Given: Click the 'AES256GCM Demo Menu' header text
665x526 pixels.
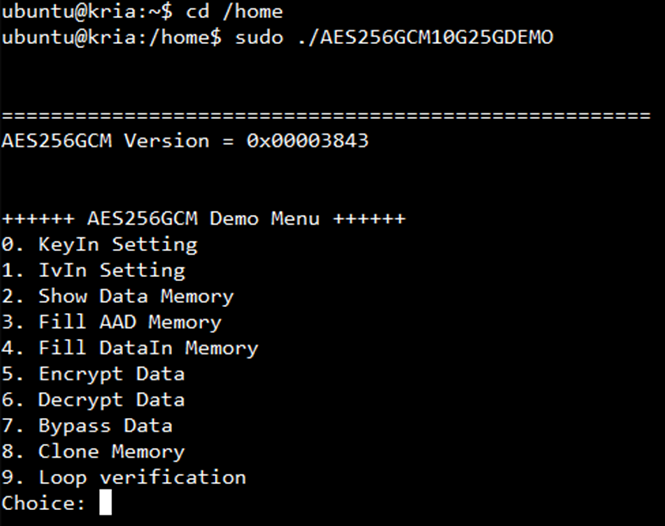Looking at the screenshot, I should pos(204,219).
